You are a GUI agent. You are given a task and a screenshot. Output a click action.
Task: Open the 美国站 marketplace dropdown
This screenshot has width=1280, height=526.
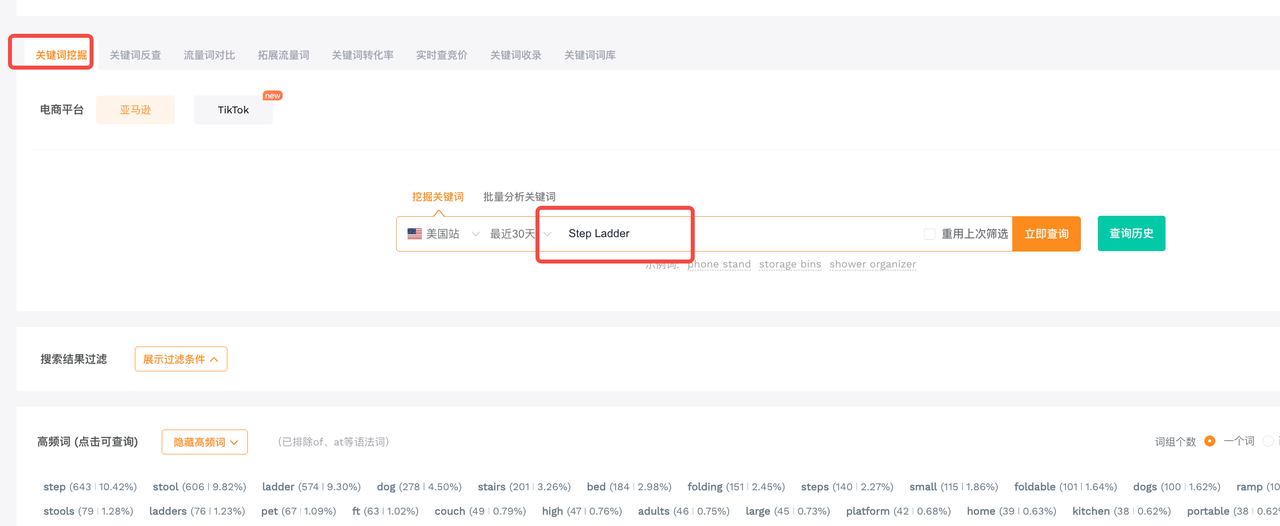click(444, 234)
